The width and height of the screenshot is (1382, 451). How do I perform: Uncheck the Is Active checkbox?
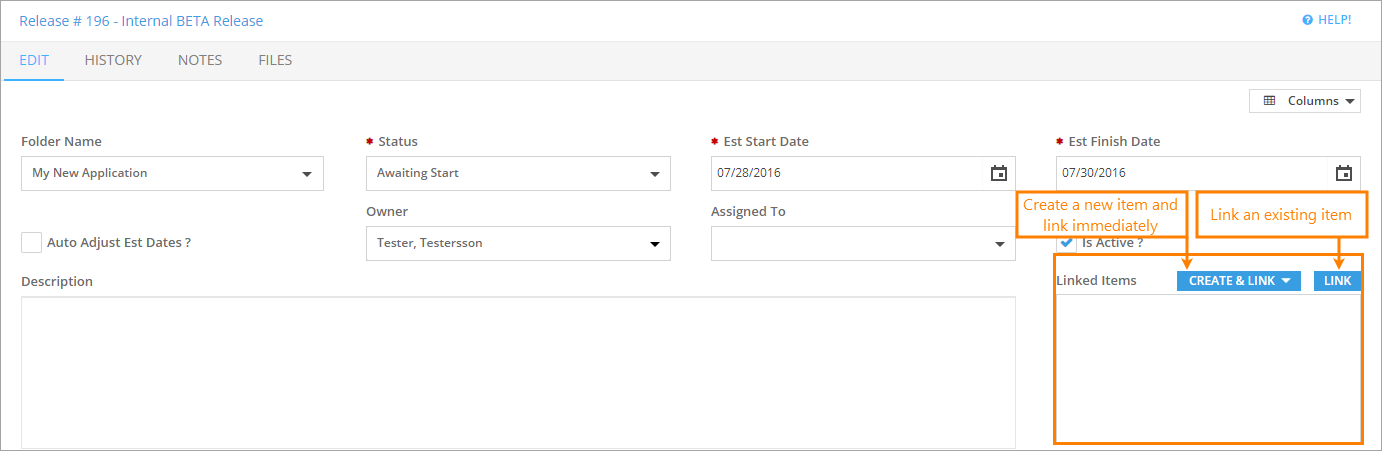pos(1067,243)
